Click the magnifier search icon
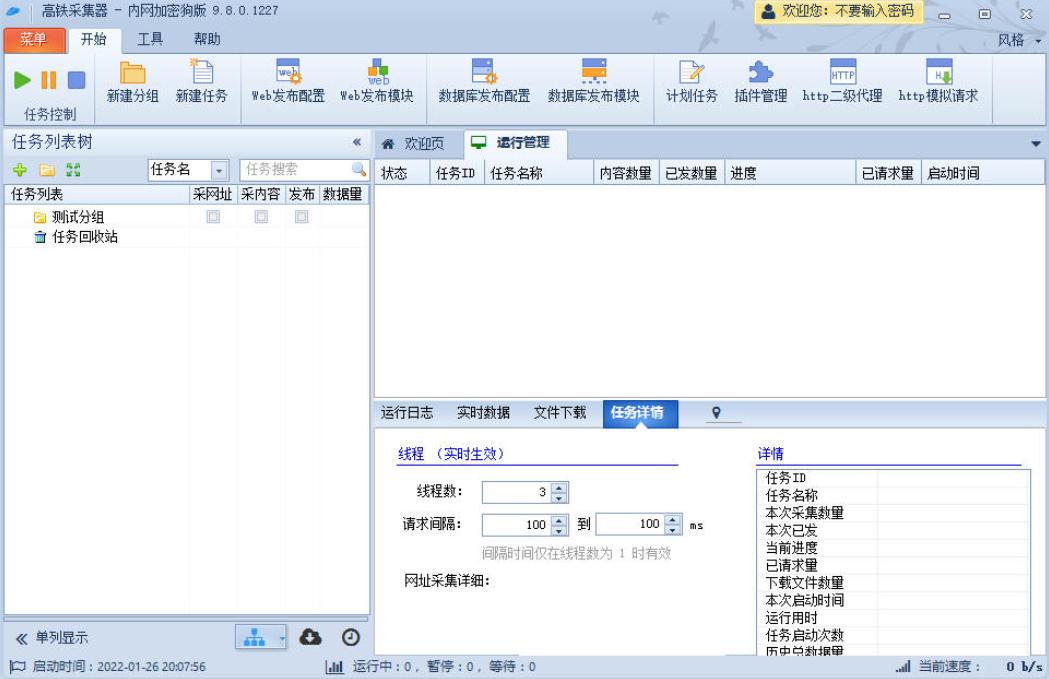1049x679 pixels. pyautogui.click(x=359, y=169)
